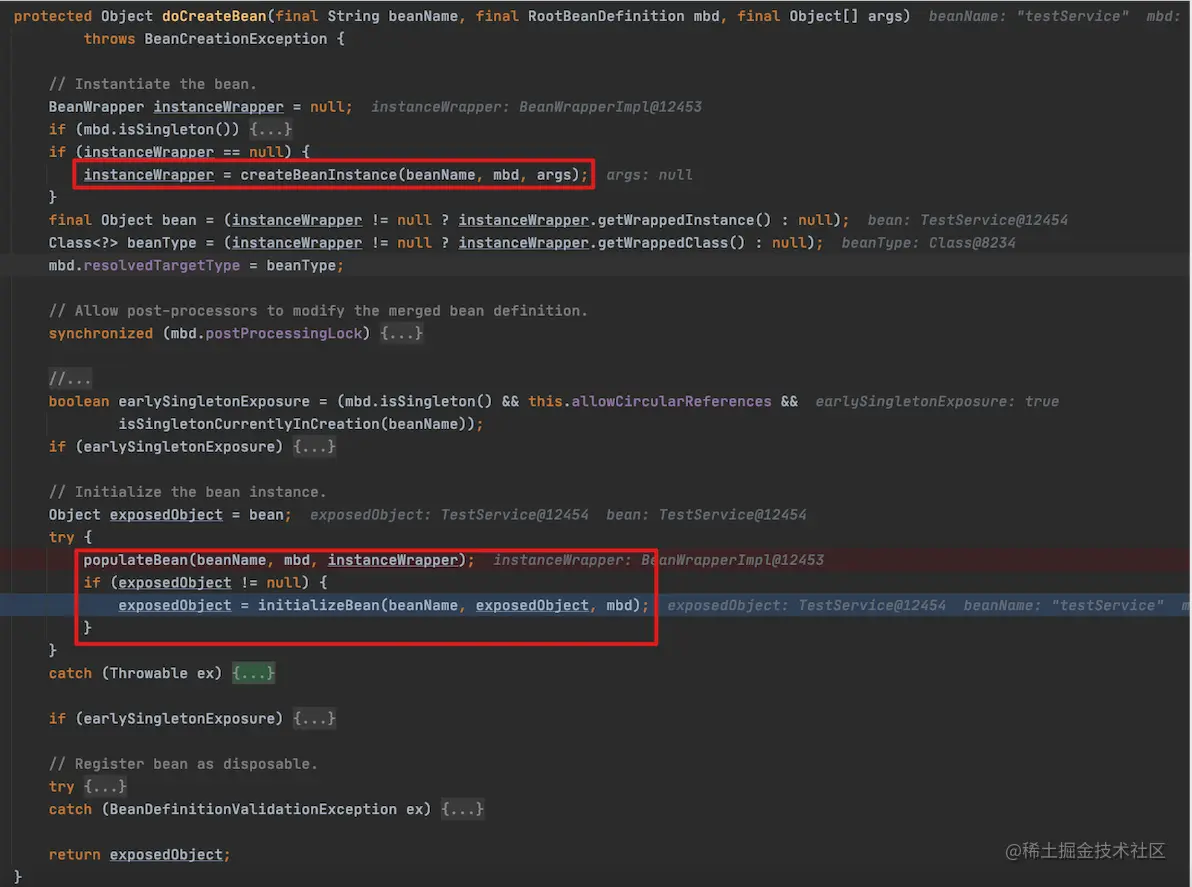This screenshot has height=887, width=1192.
Task: Click the resolvedTargetType field
Action: coord(162,265)
